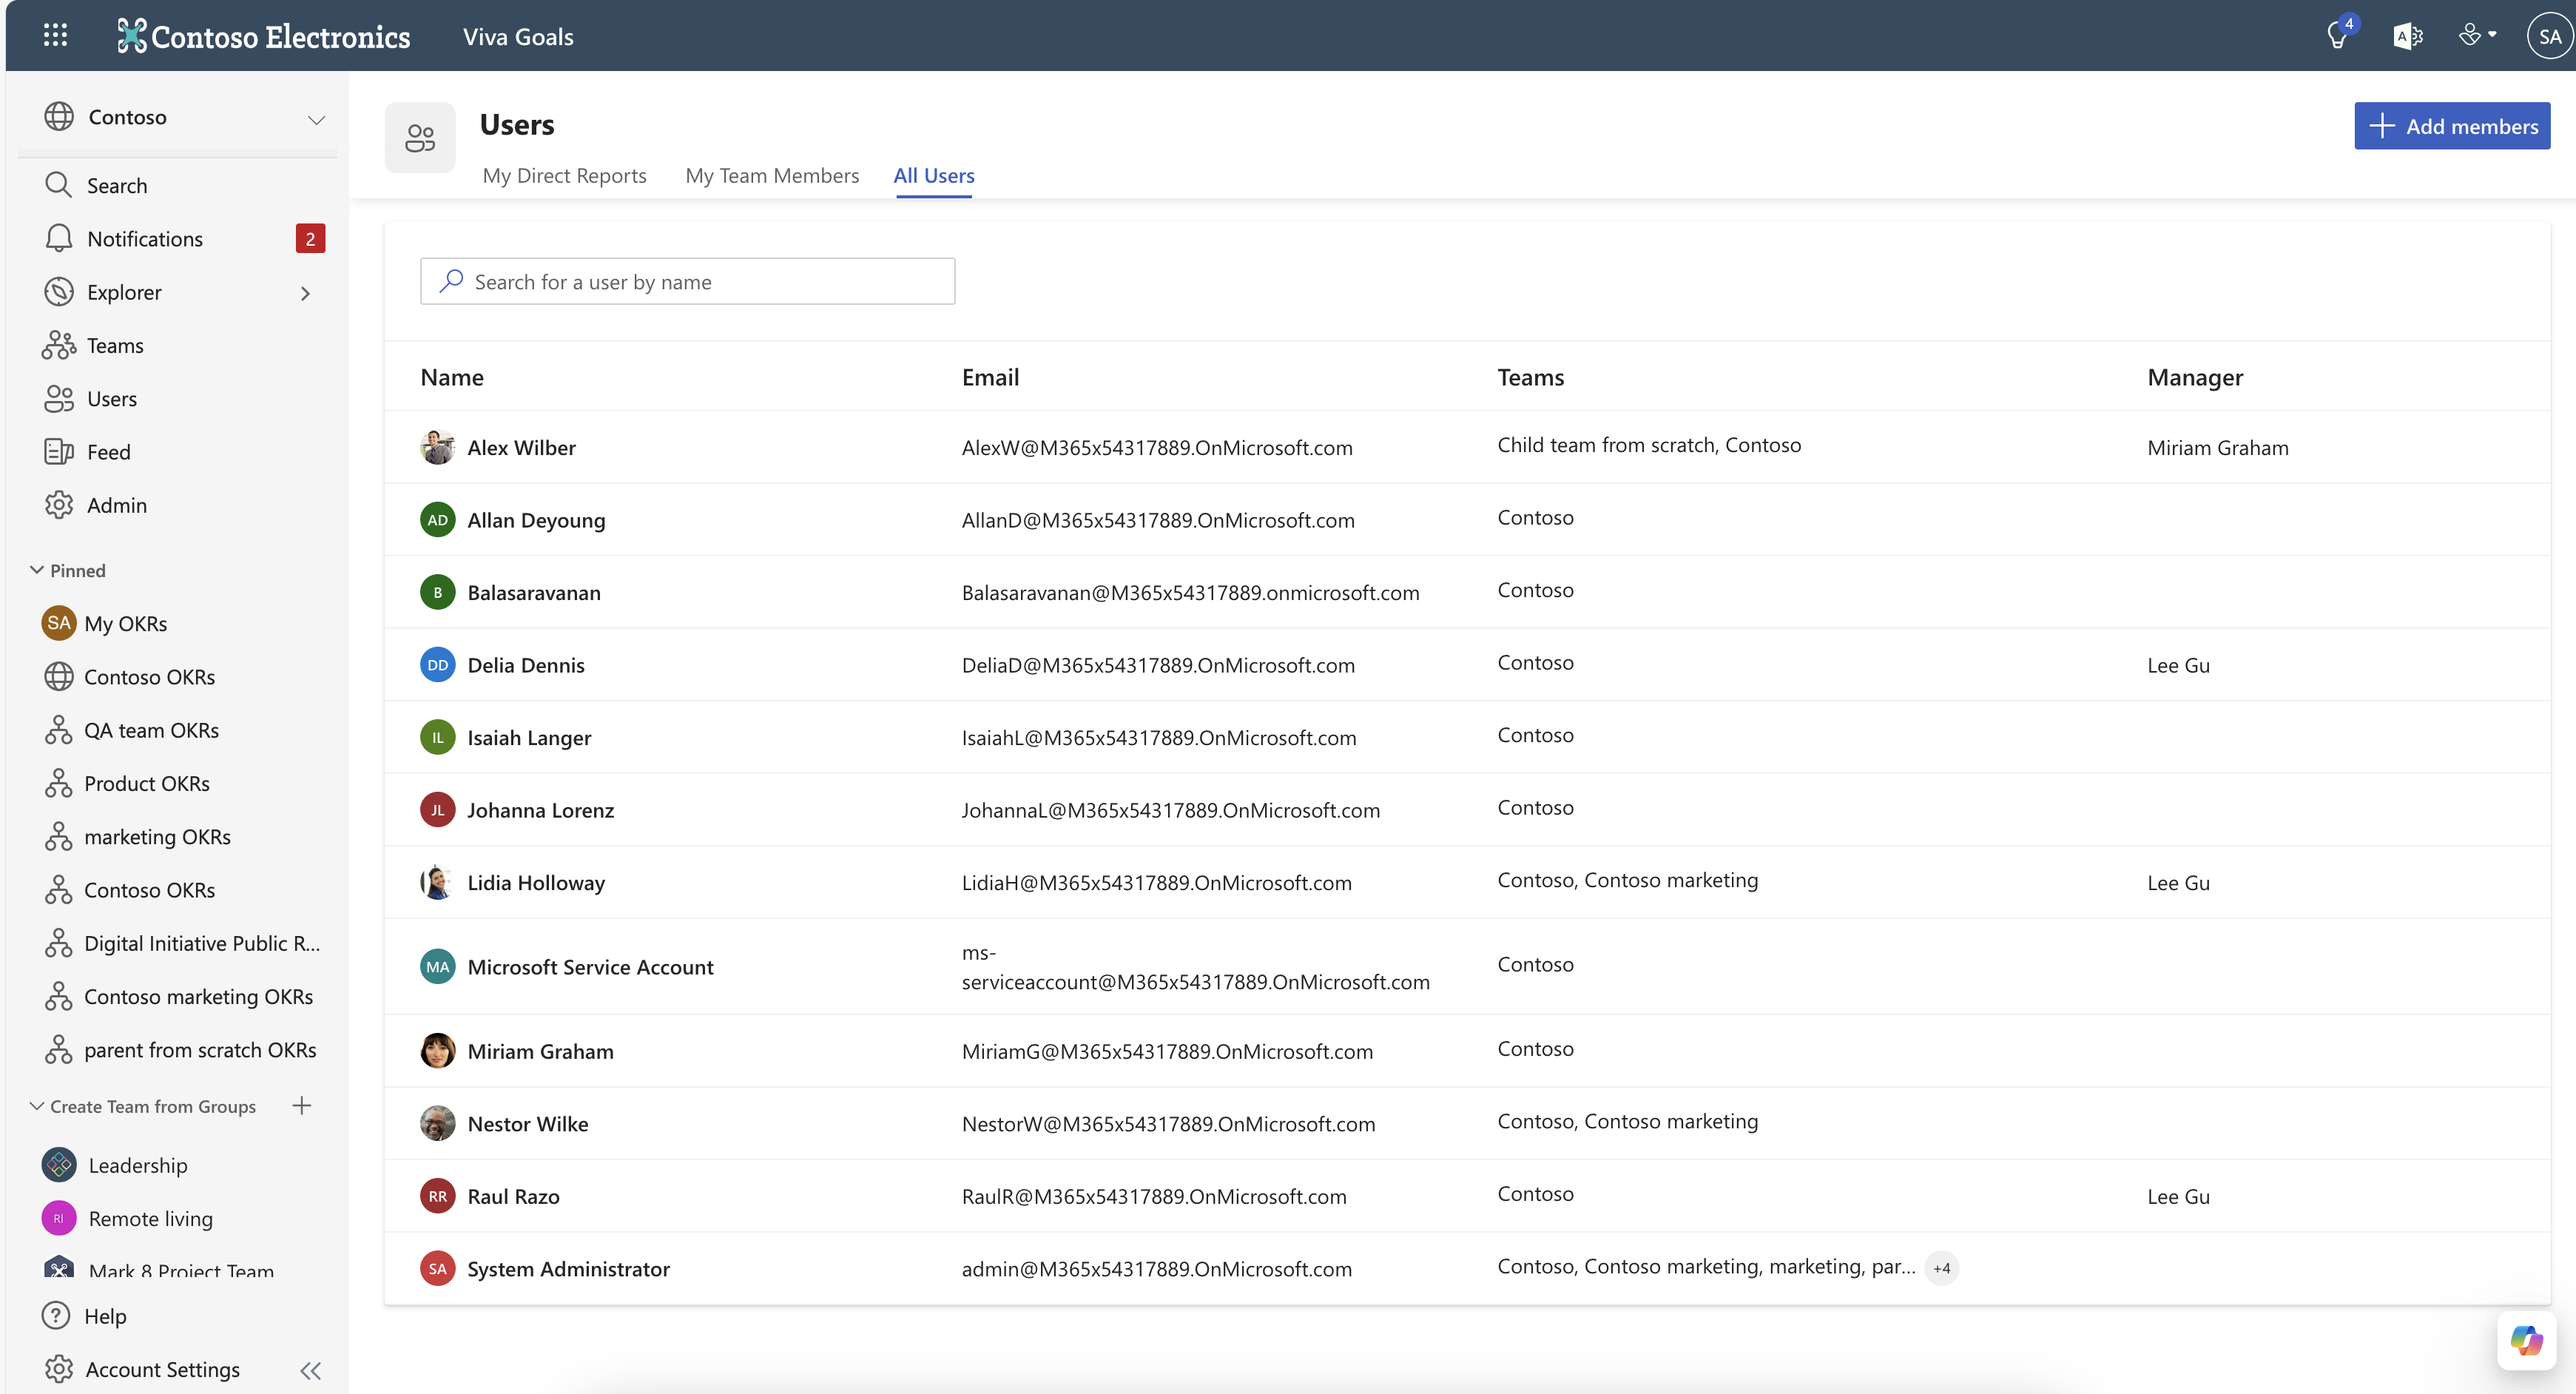Open Feed in the sidebar
This screenshot has height=1394, width=2576.
click(x=108, y=451)
